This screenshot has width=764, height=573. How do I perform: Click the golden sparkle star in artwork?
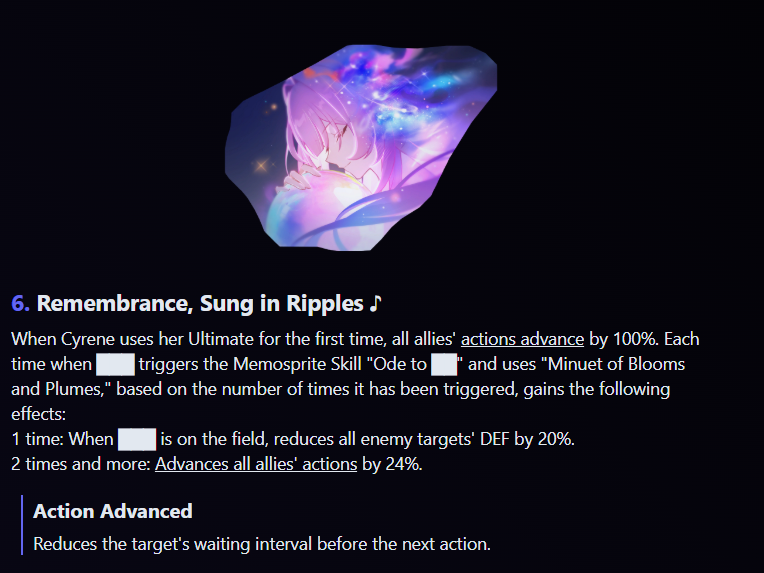pyautogui.click(x=261, y=166)
